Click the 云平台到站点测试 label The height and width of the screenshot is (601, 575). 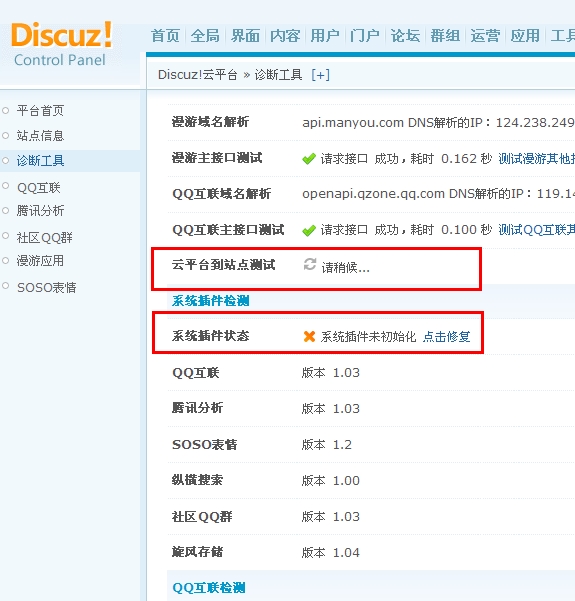[x=223, y=264]
